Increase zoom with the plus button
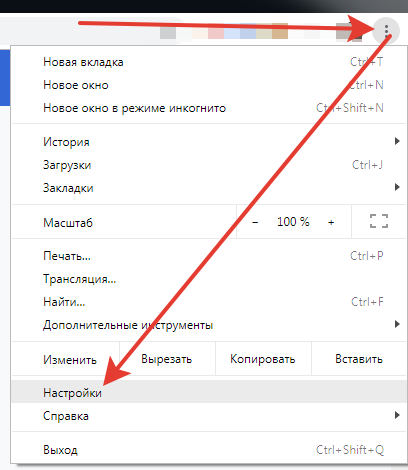The image size is (408, 470). click(331, 222)
